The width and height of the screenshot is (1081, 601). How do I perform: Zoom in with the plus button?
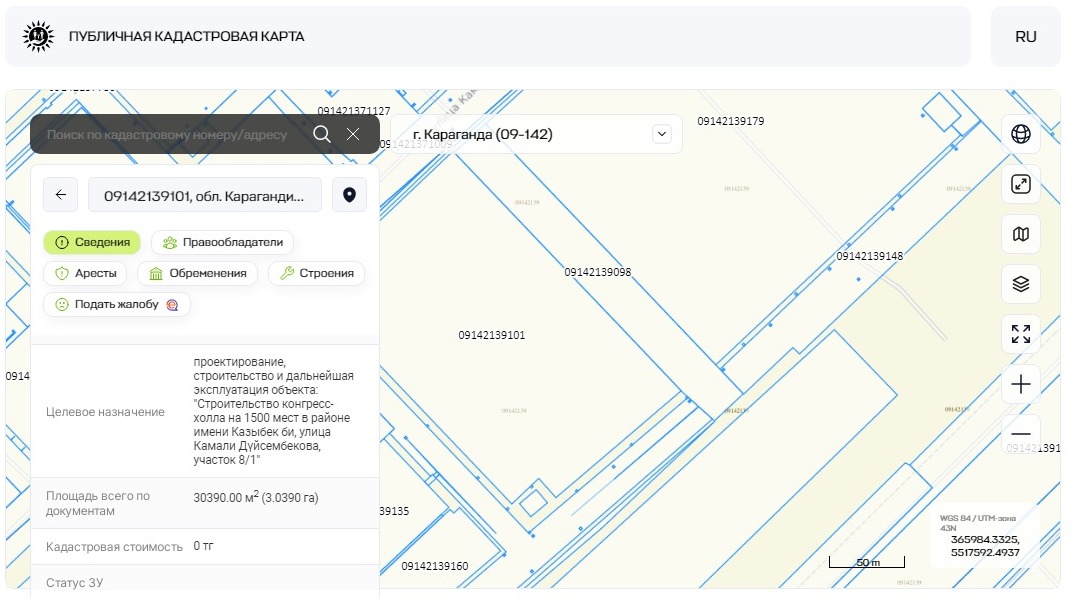(1020, 384)
